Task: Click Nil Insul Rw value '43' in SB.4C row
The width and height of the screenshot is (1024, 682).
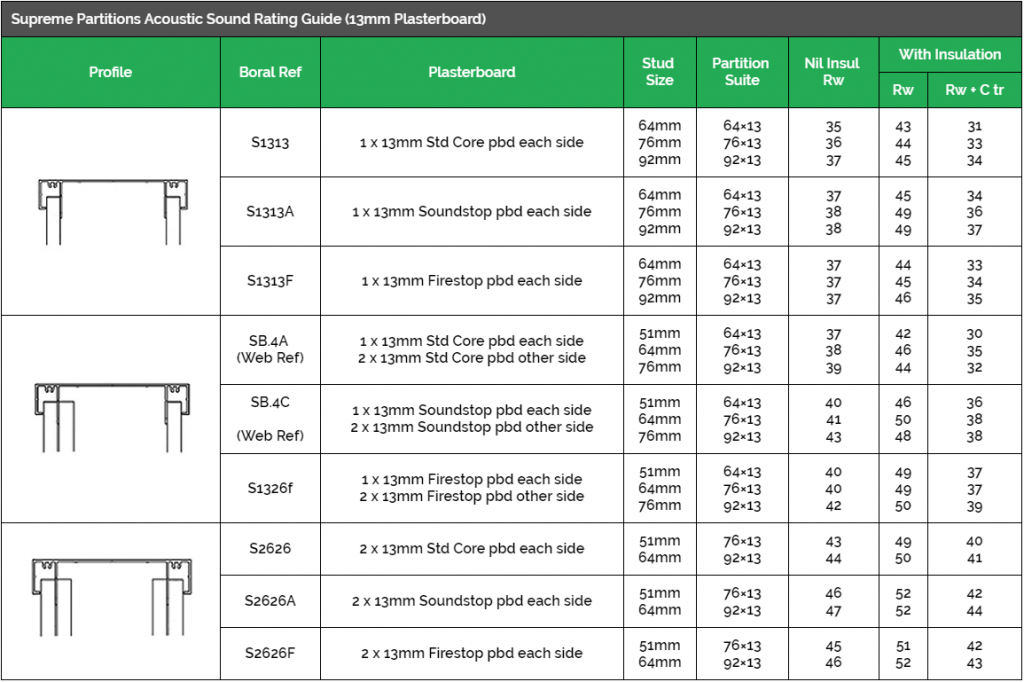Action: [x=833, y=437]
